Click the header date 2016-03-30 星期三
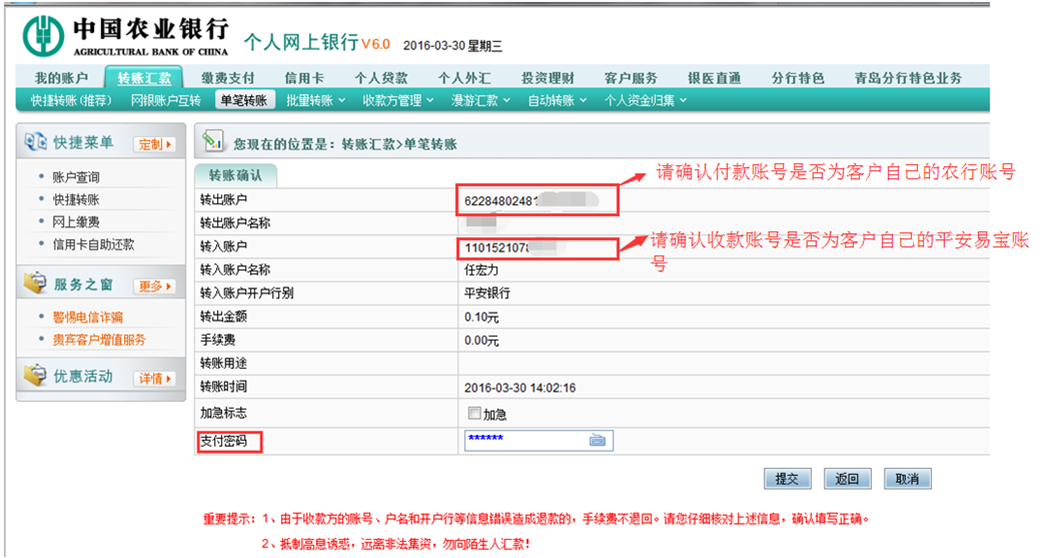The image size is (1045, 558). (453, 46)
